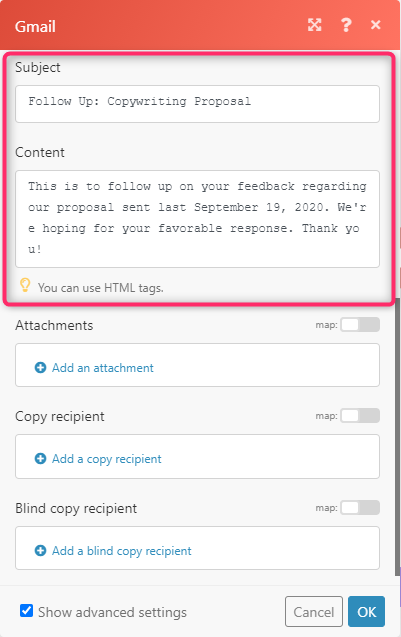
Task: Click the Add a copy recipient link
Action: [106, 459]
